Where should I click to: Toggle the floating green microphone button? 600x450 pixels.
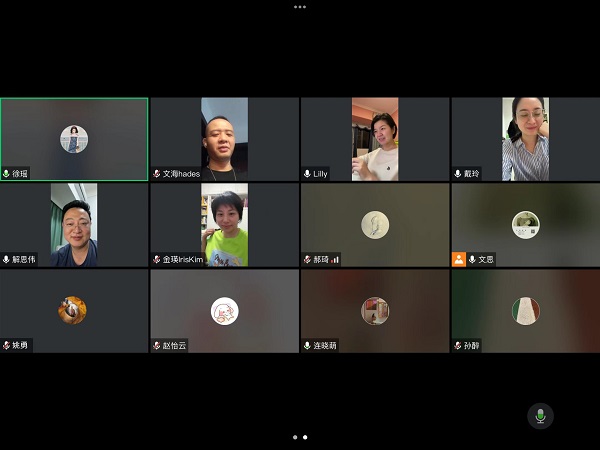click(540, 415)
